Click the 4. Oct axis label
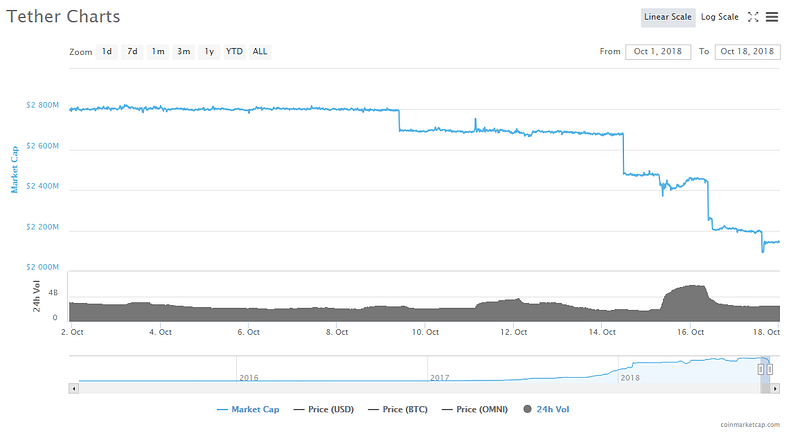This screenshot has width=800, height=443. [x=160, y=332]
